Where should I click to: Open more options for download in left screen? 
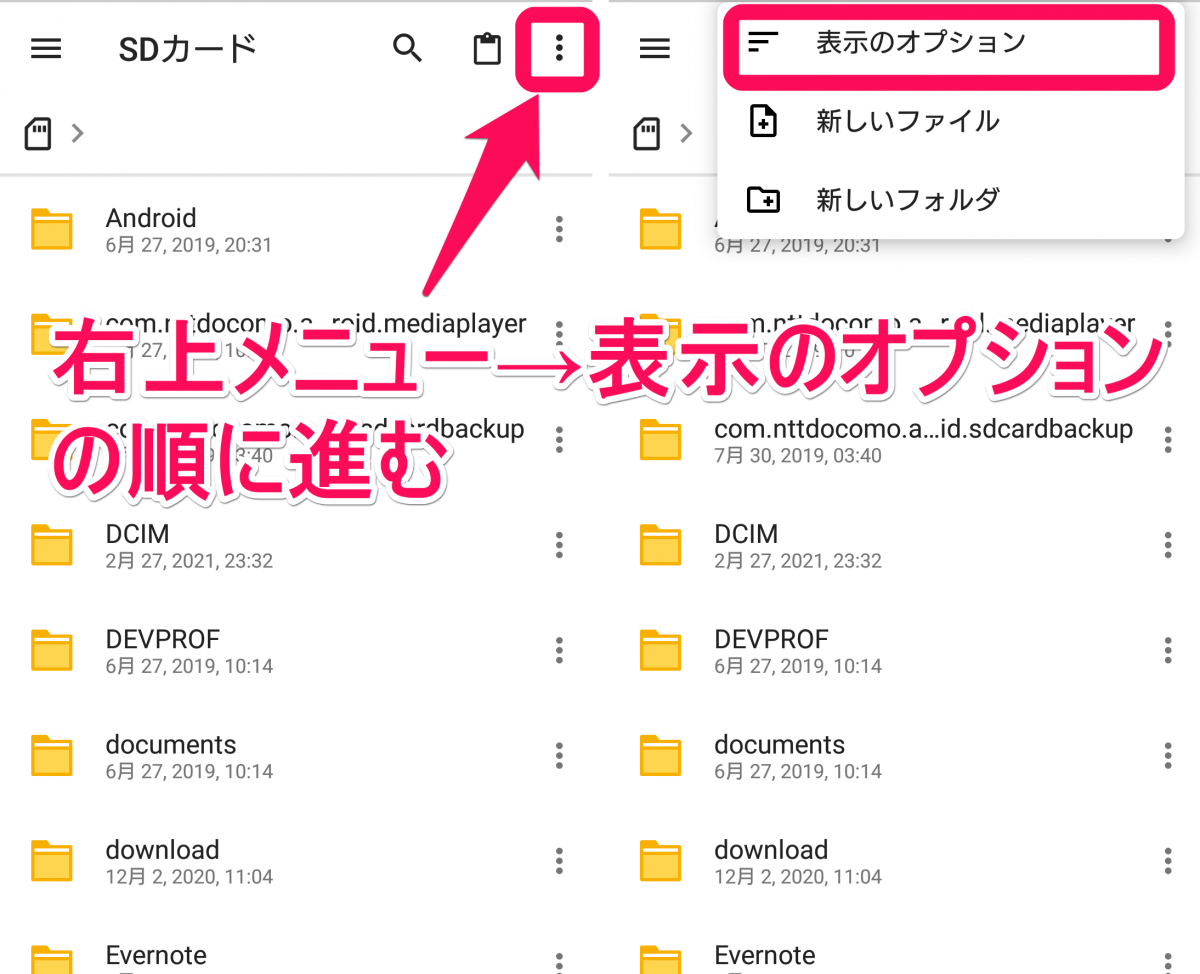[559, 861]
